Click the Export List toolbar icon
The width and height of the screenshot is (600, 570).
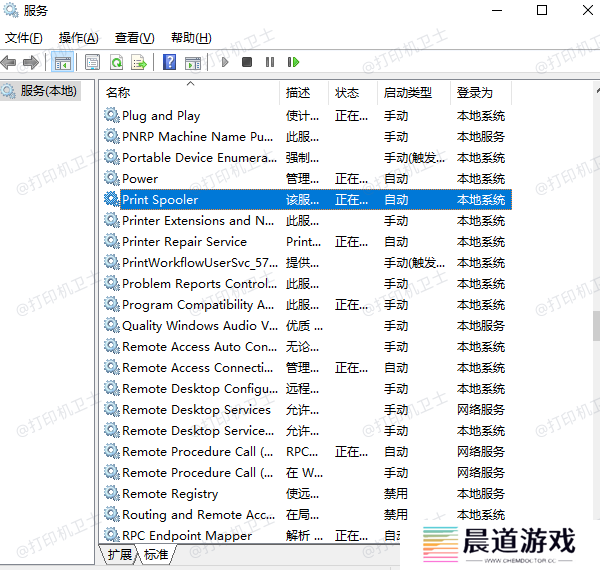tap(139, 62)
